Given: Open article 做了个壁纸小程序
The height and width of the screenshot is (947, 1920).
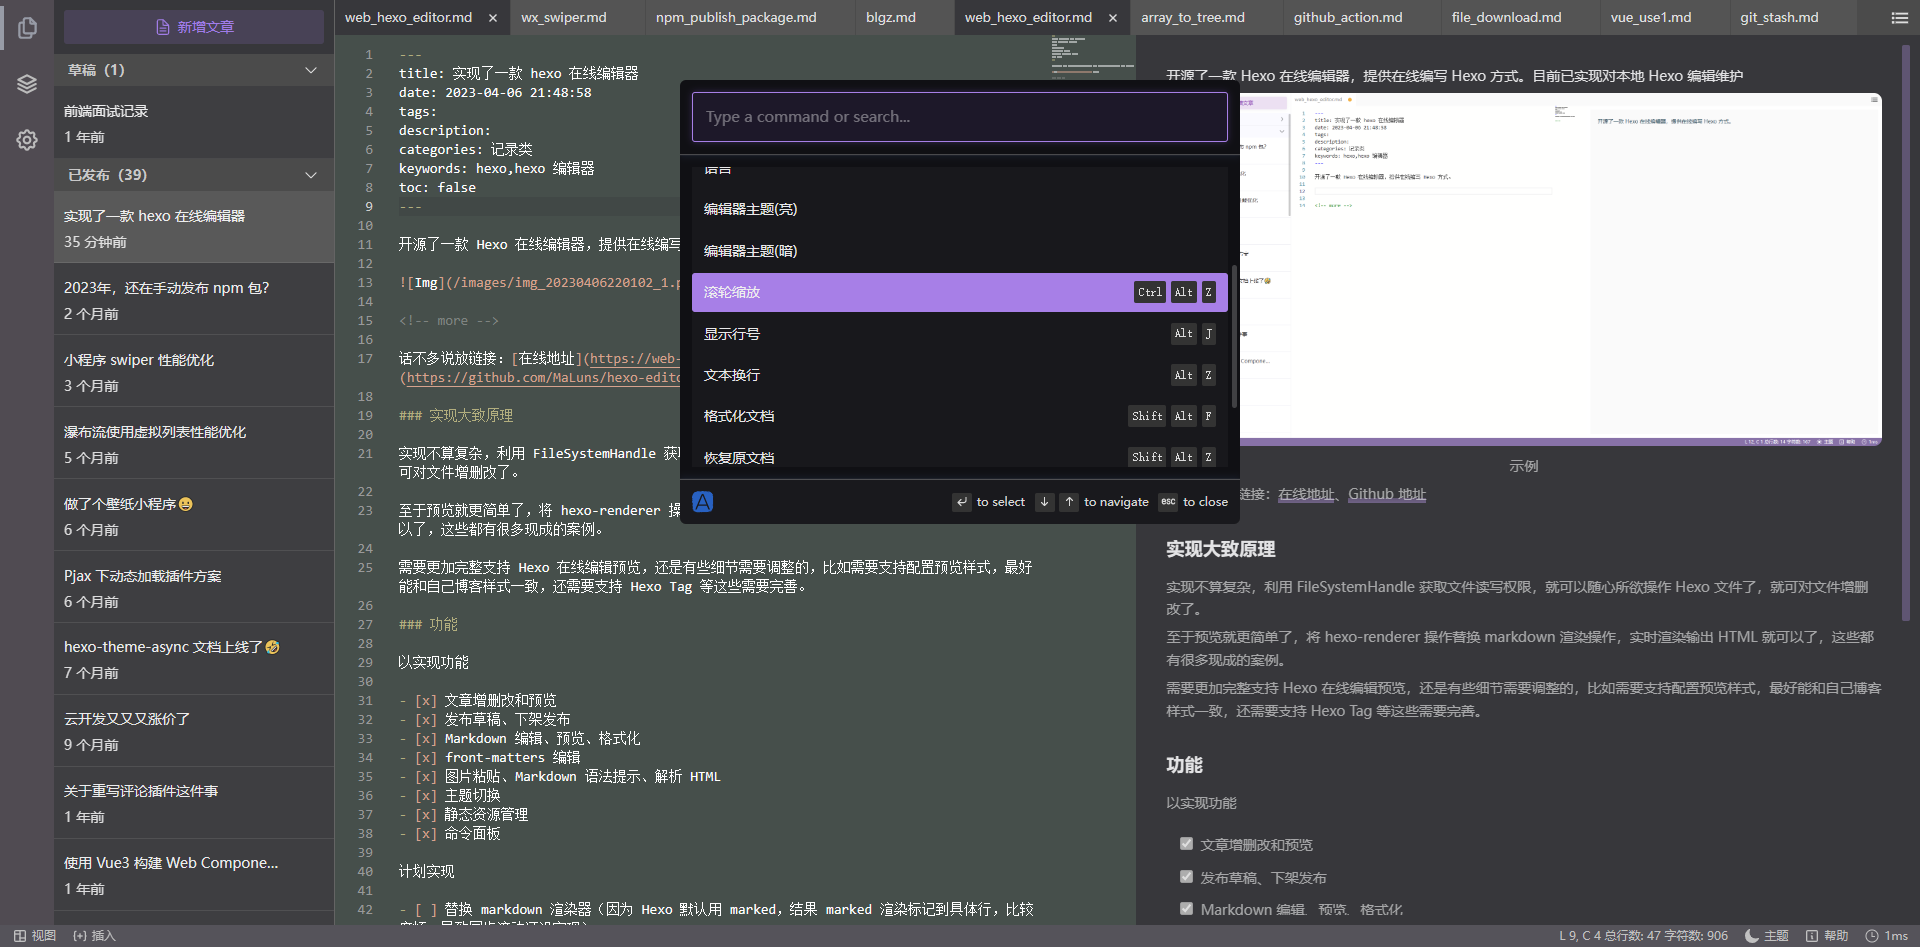Looking at the screenshot, I should 194,516.
